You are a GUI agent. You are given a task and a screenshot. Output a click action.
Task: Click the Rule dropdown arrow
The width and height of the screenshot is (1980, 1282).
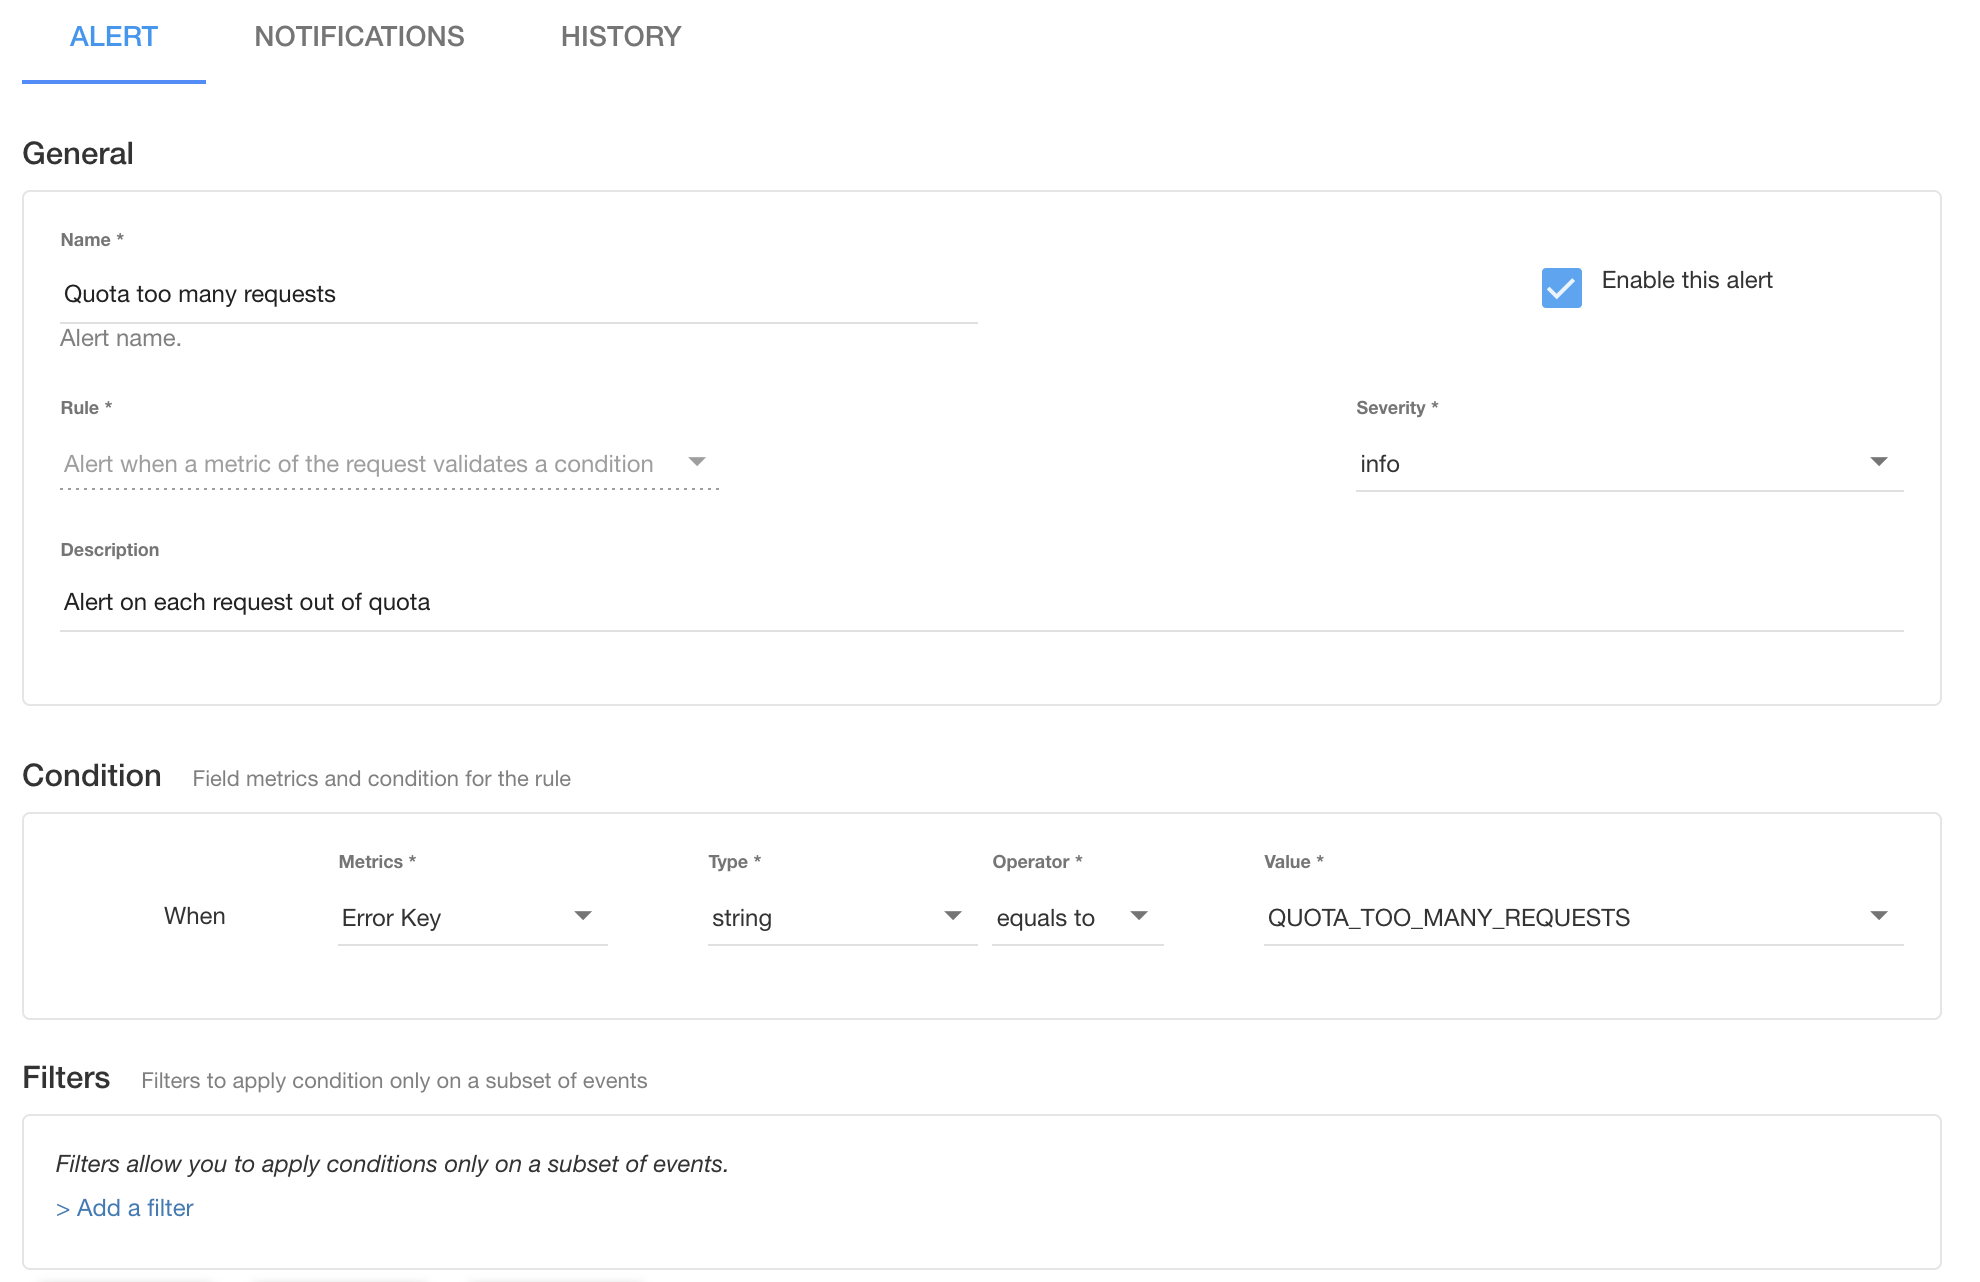point(697,462)
